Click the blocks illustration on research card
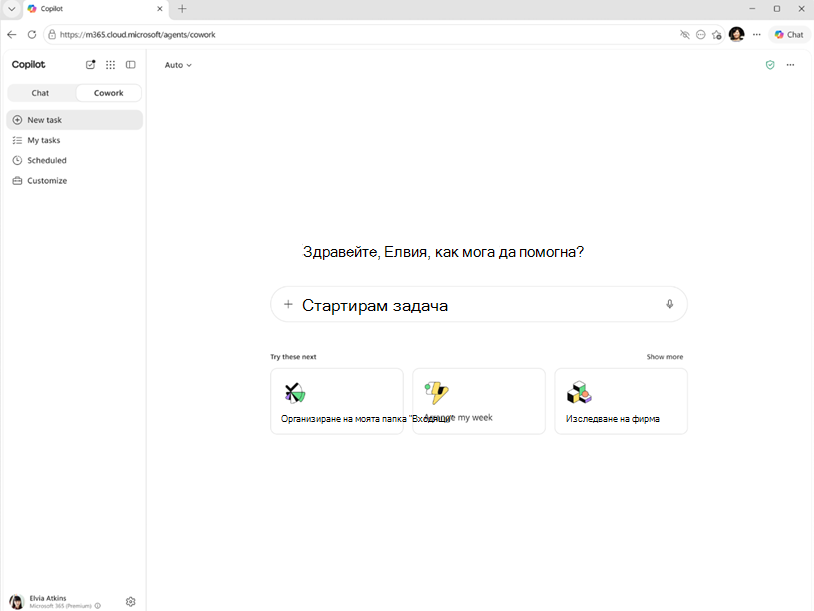 point(579,392)
